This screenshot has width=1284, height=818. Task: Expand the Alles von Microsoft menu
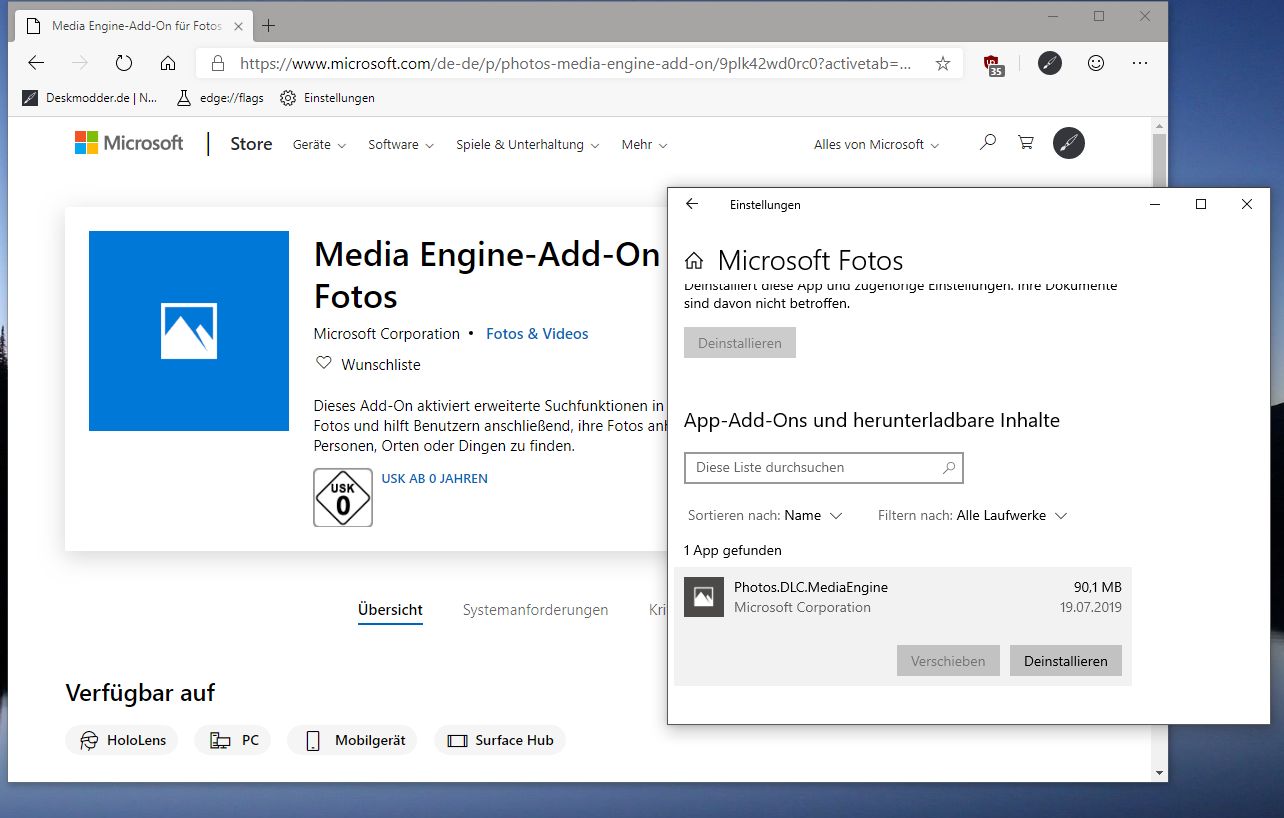(x=876, y=145)
